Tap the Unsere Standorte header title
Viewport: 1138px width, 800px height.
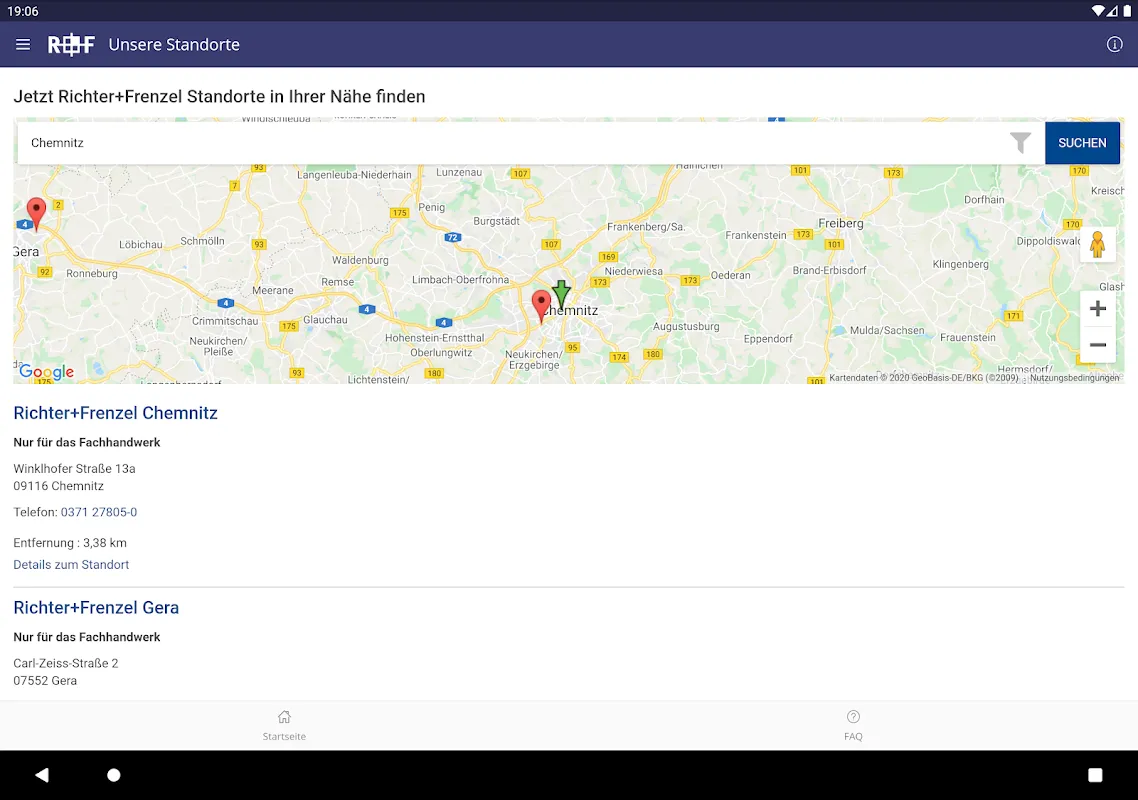click(x=174, y=44)
